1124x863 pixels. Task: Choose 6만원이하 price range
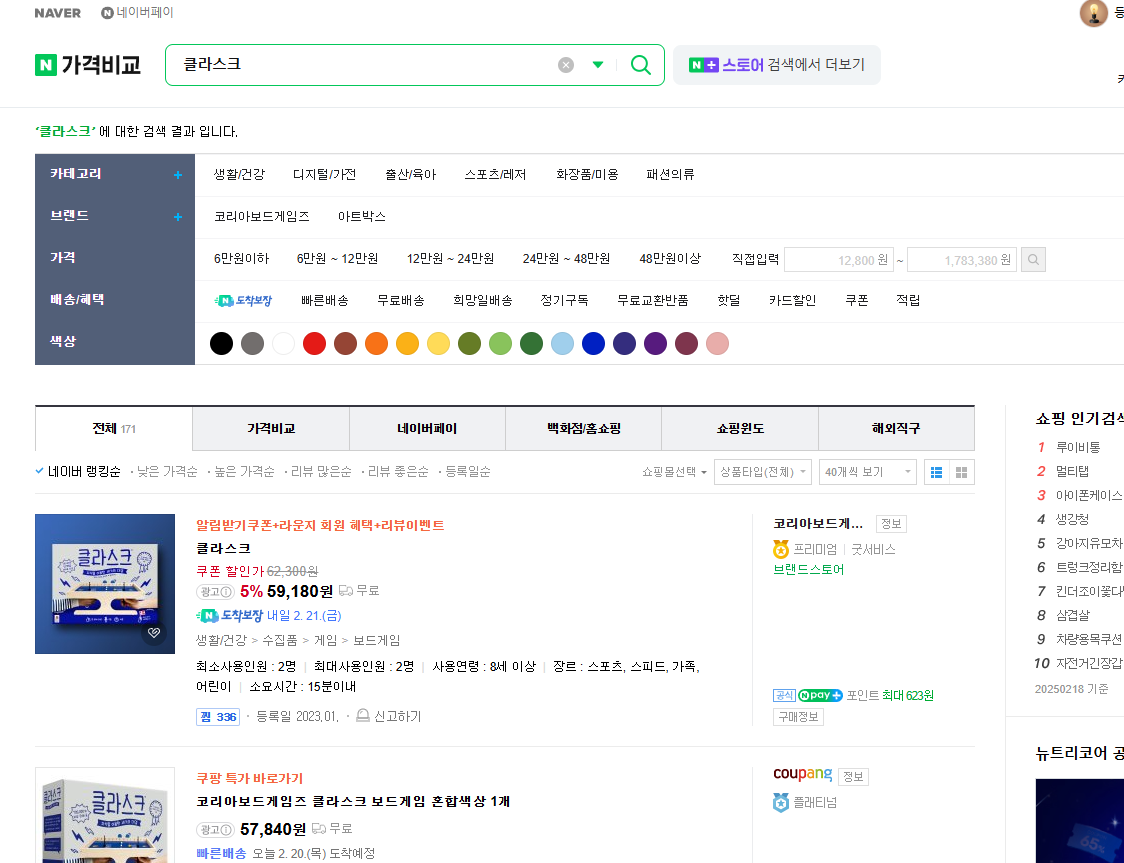(242, 259)
